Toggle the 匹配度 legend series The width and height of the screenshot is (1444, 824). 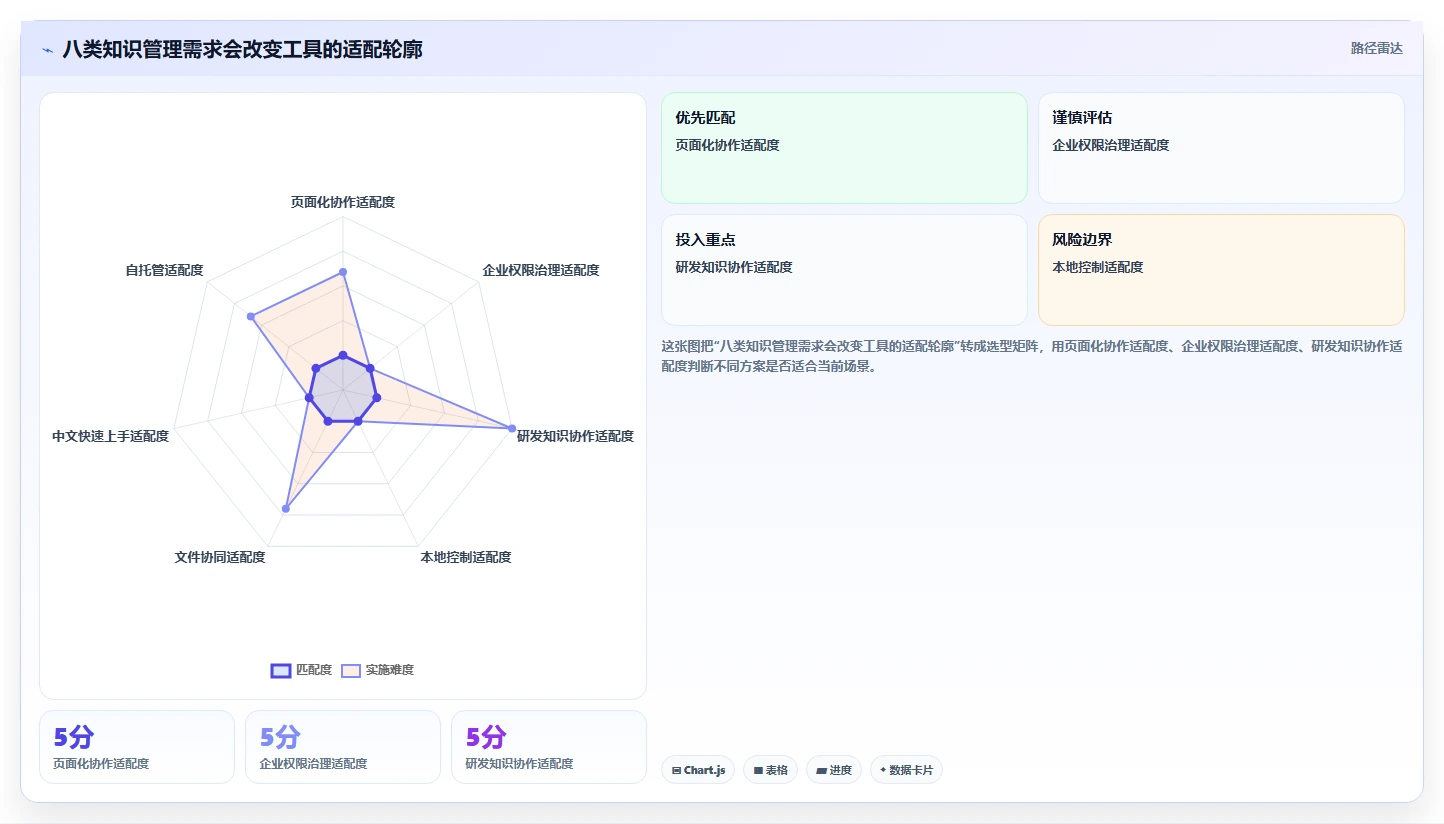(301, 670)
